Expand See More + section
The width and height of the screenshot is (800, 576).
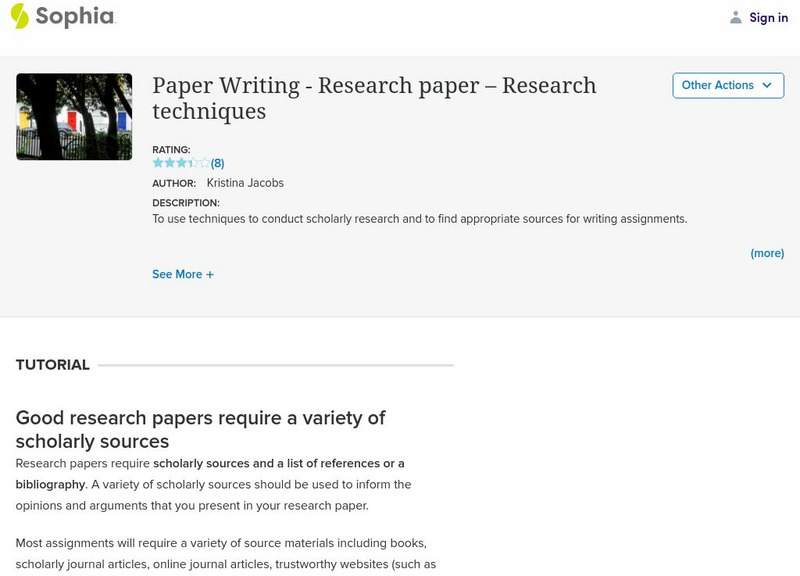point(183,274)
